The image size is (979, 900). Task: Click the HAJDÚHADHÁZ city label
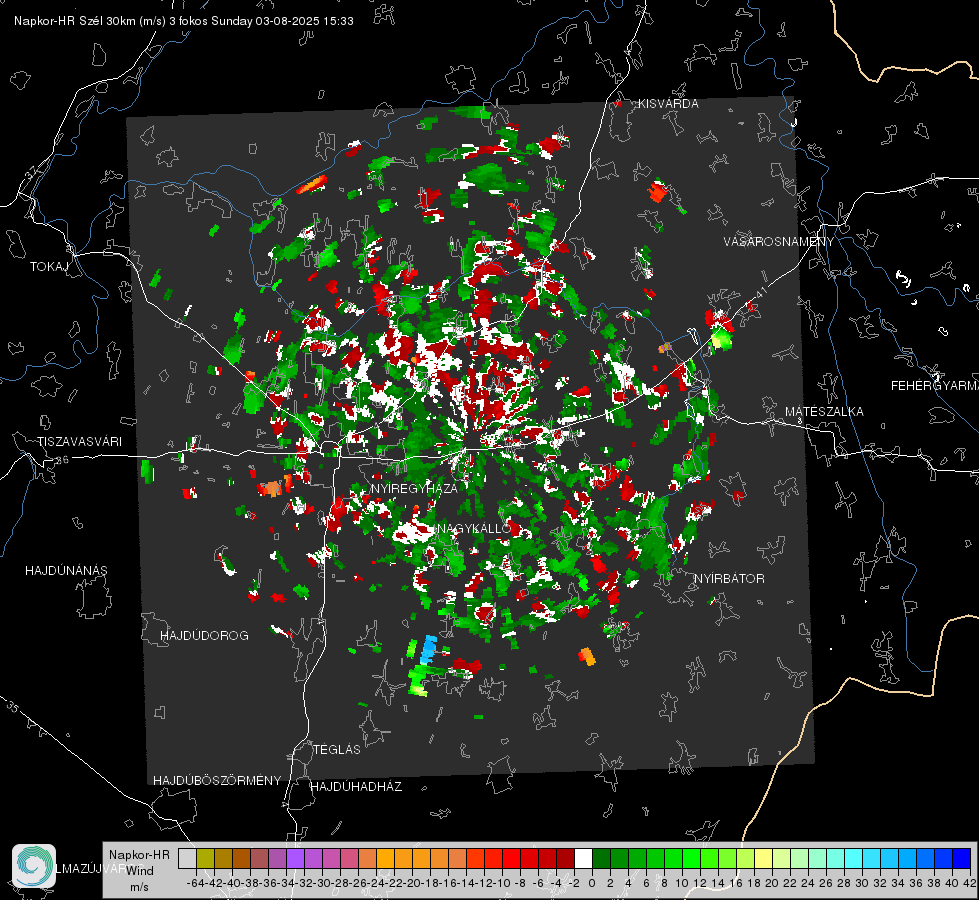point(356,787)
